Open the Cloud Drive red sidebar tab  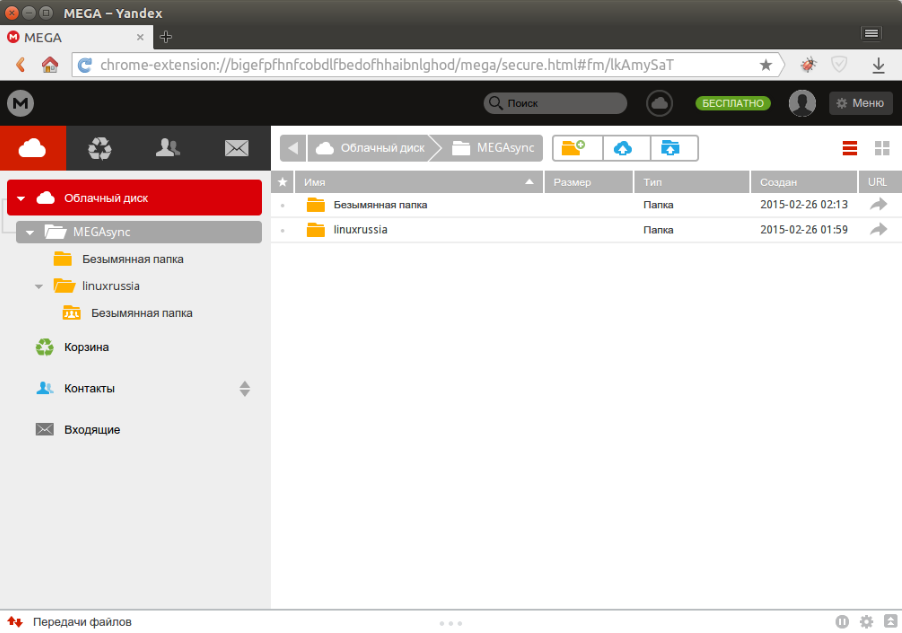[x=33, y=148]
